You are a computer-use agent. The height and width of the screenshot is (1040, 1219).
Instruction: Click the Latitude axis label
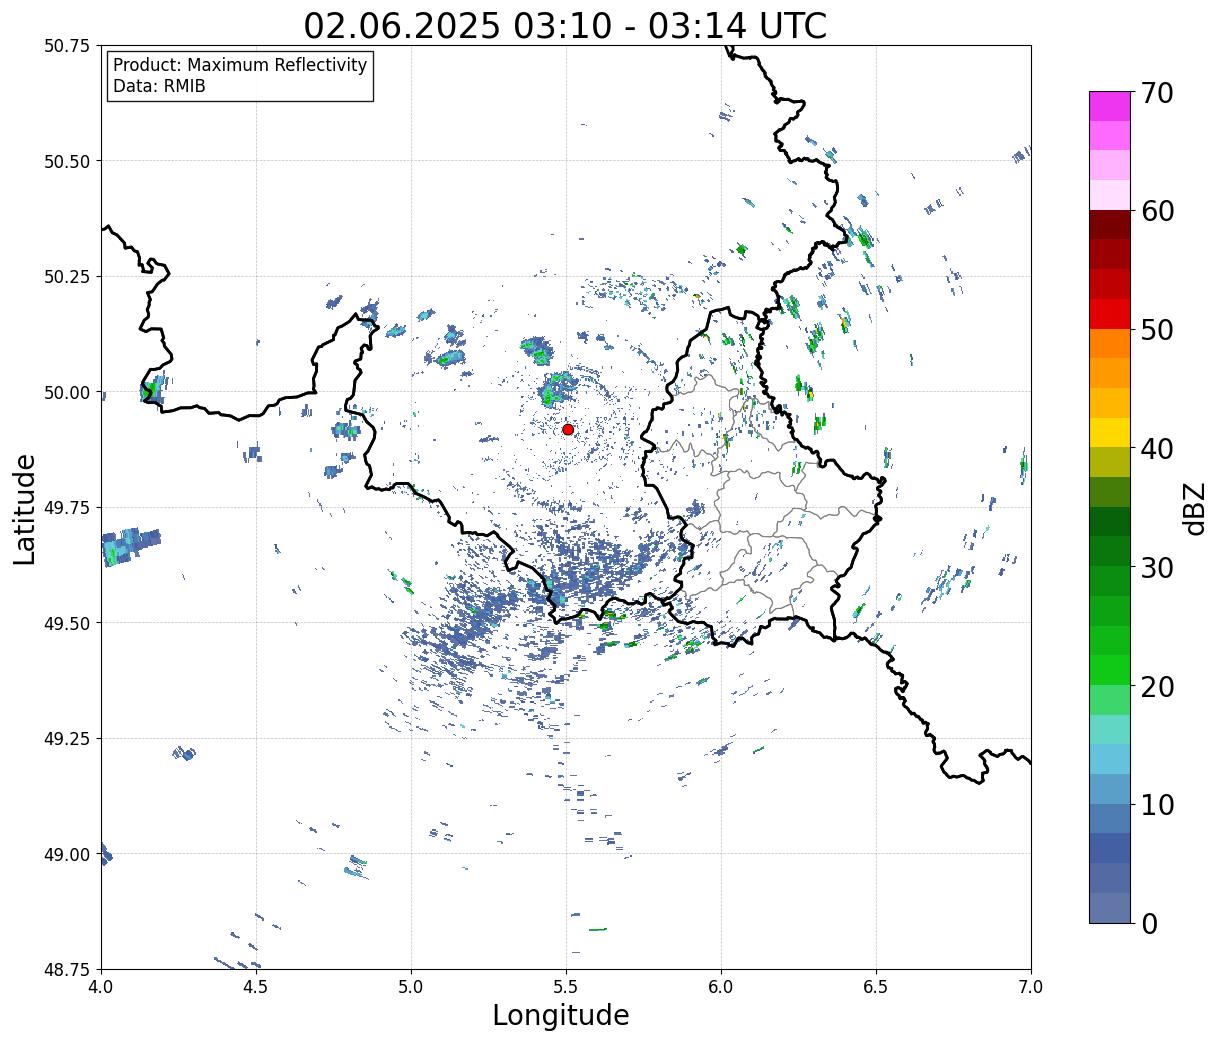25,508
